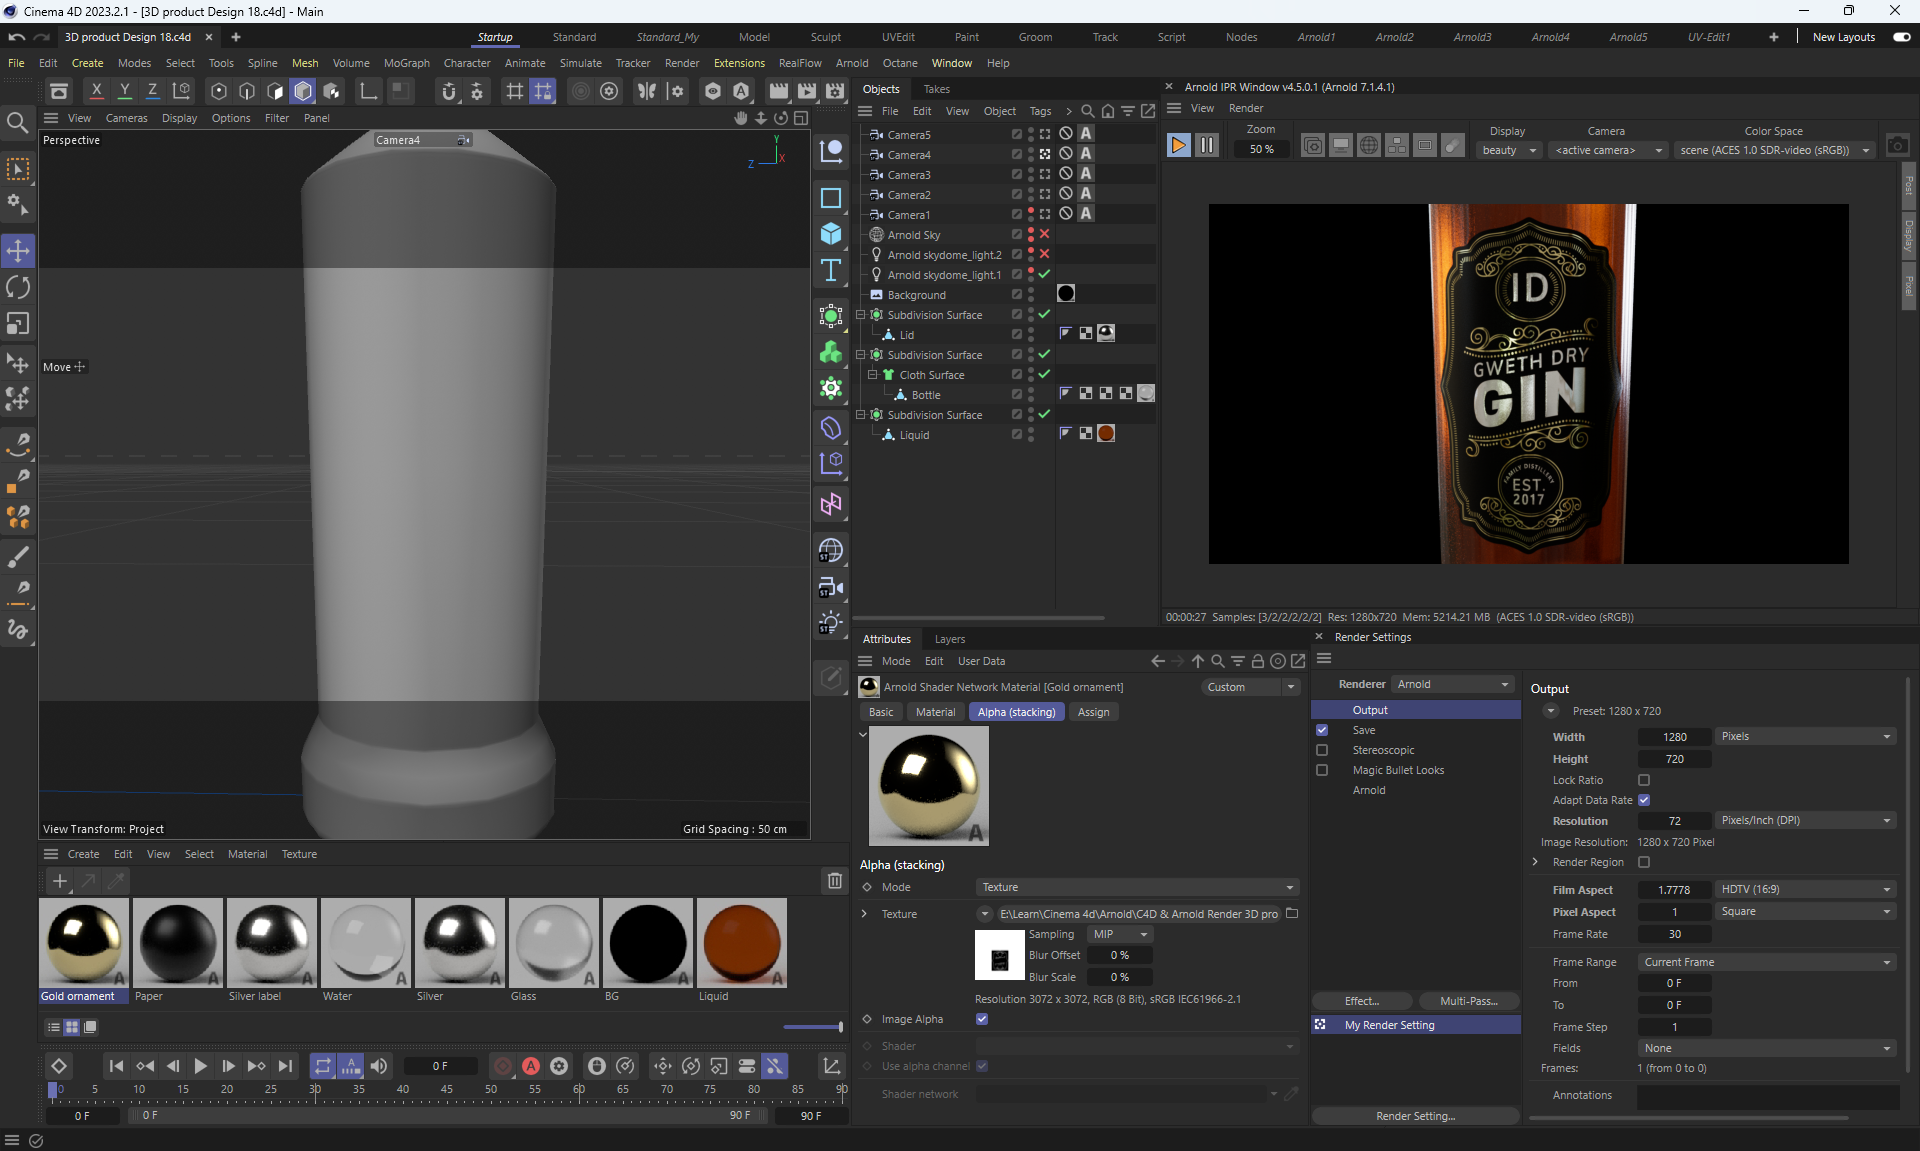Uncheck the Save render option

(1322, 730)
